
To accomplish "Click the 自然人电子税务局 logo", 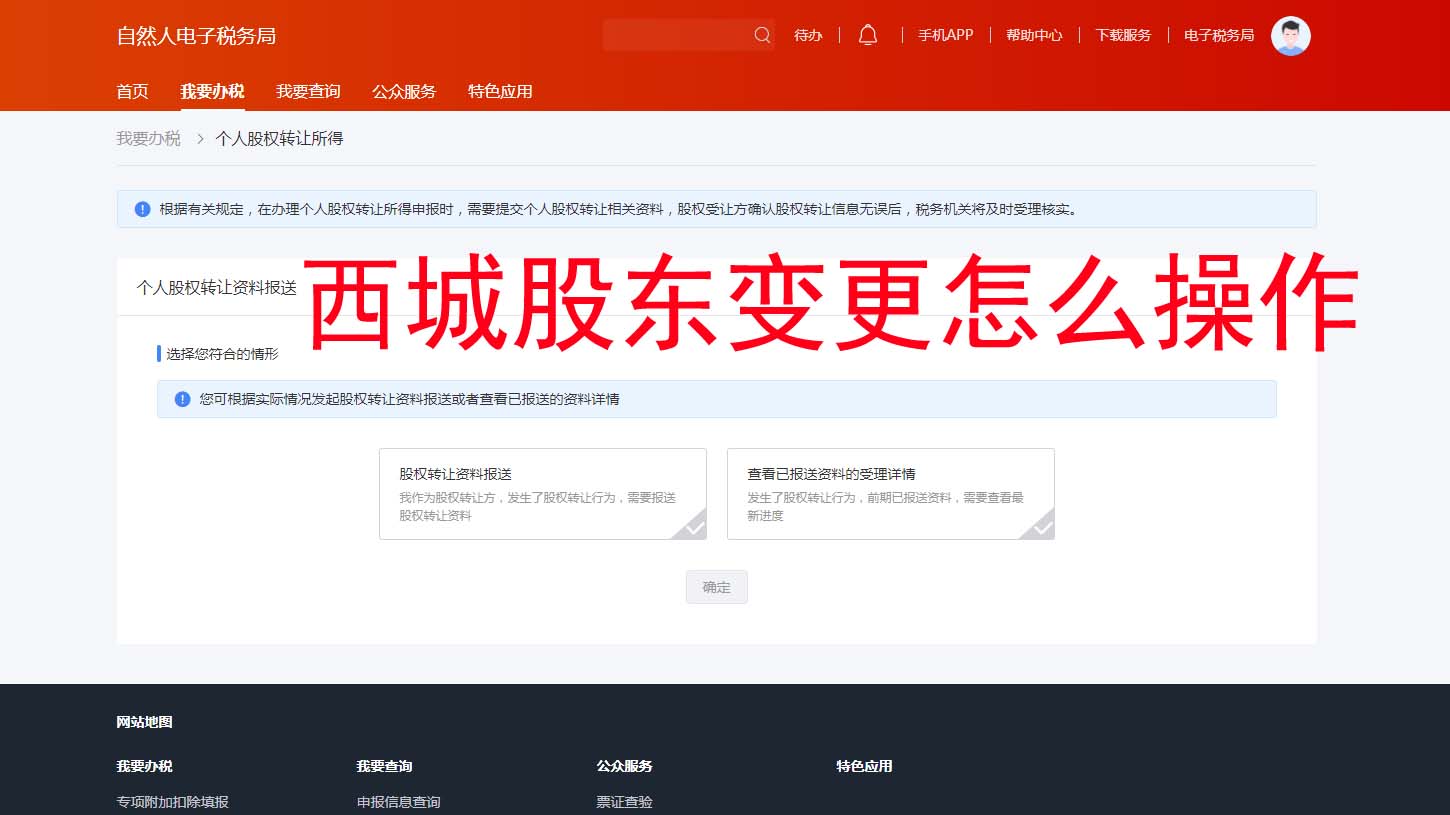I will [196, 35].
